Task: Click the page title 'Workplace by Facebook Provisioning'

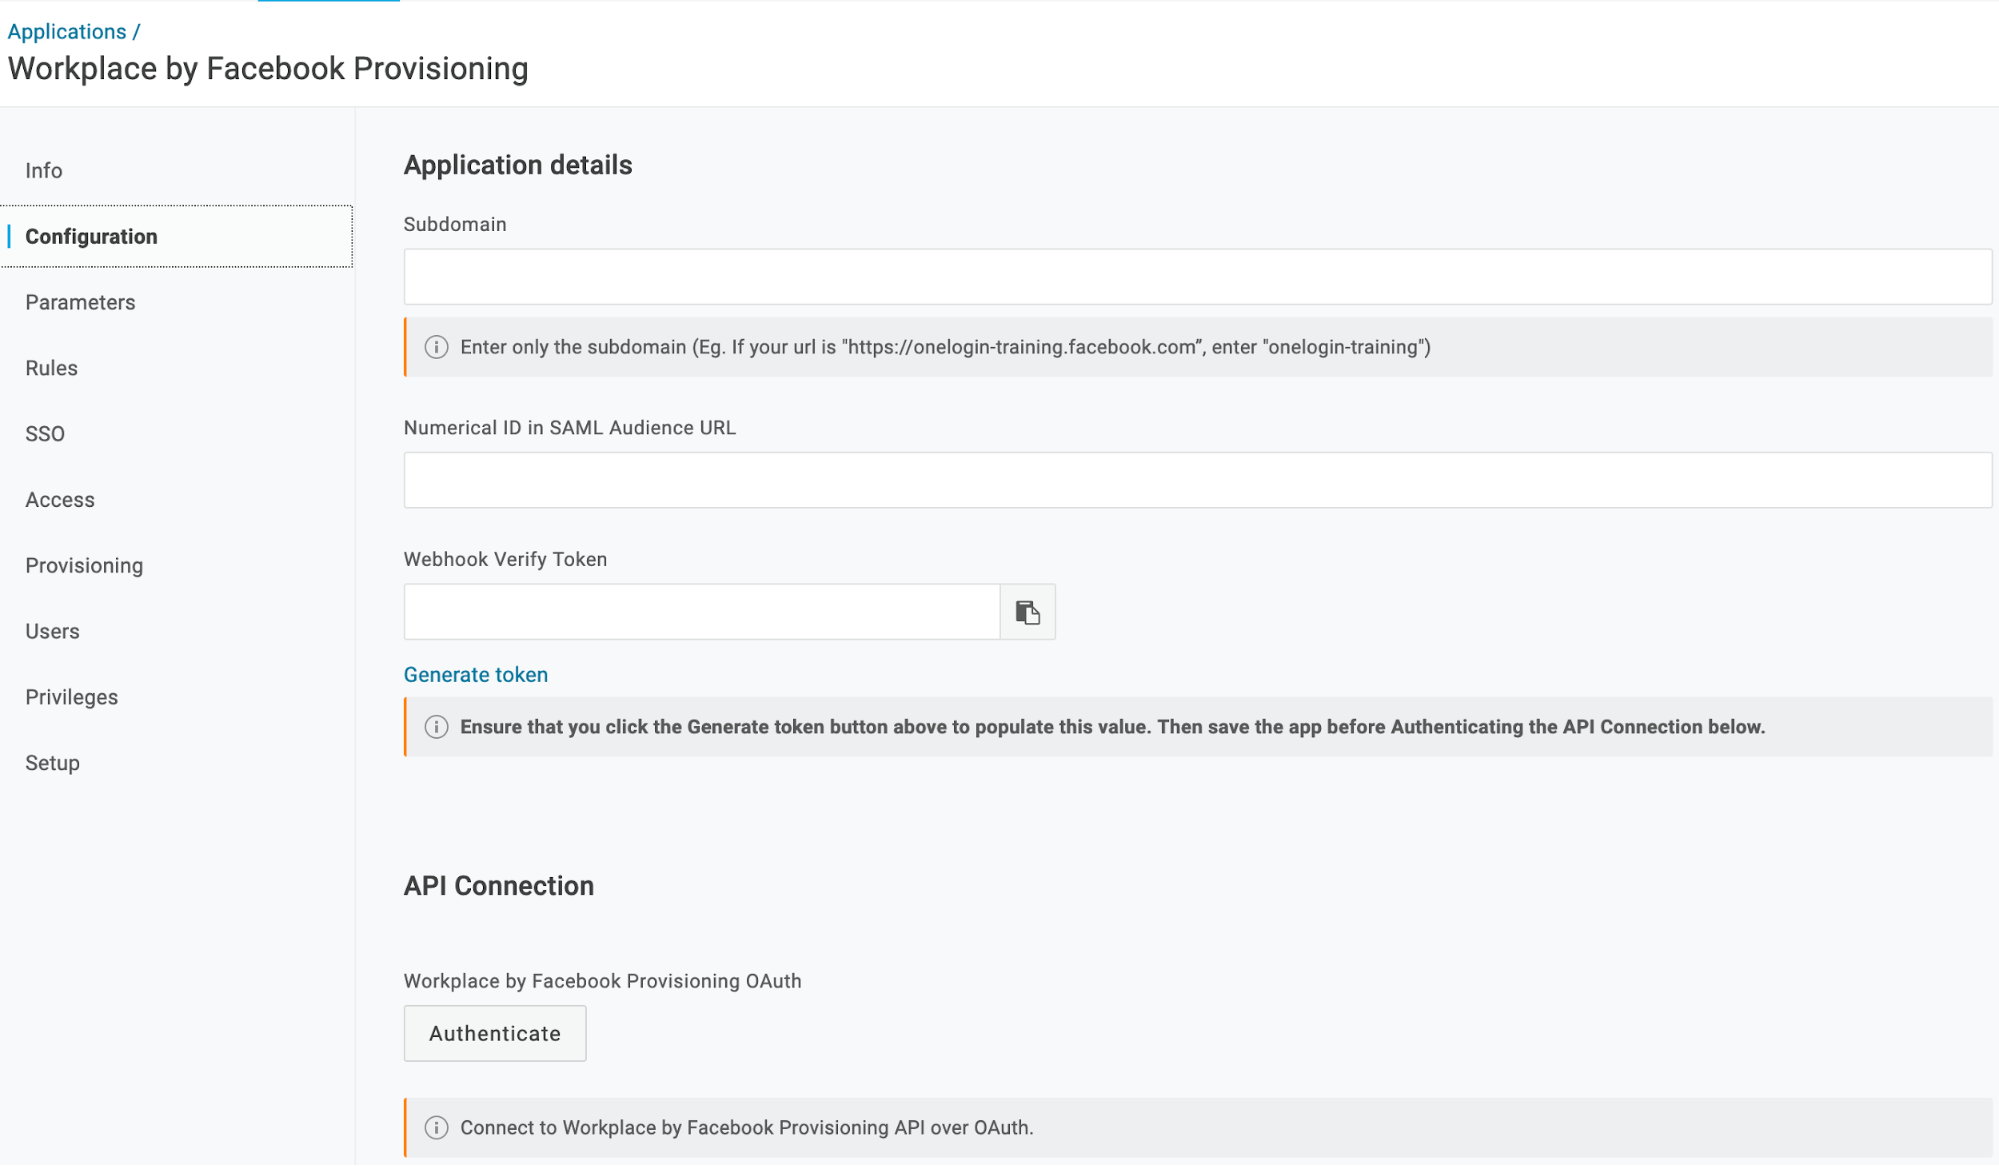Action: [x=268, y=68]
